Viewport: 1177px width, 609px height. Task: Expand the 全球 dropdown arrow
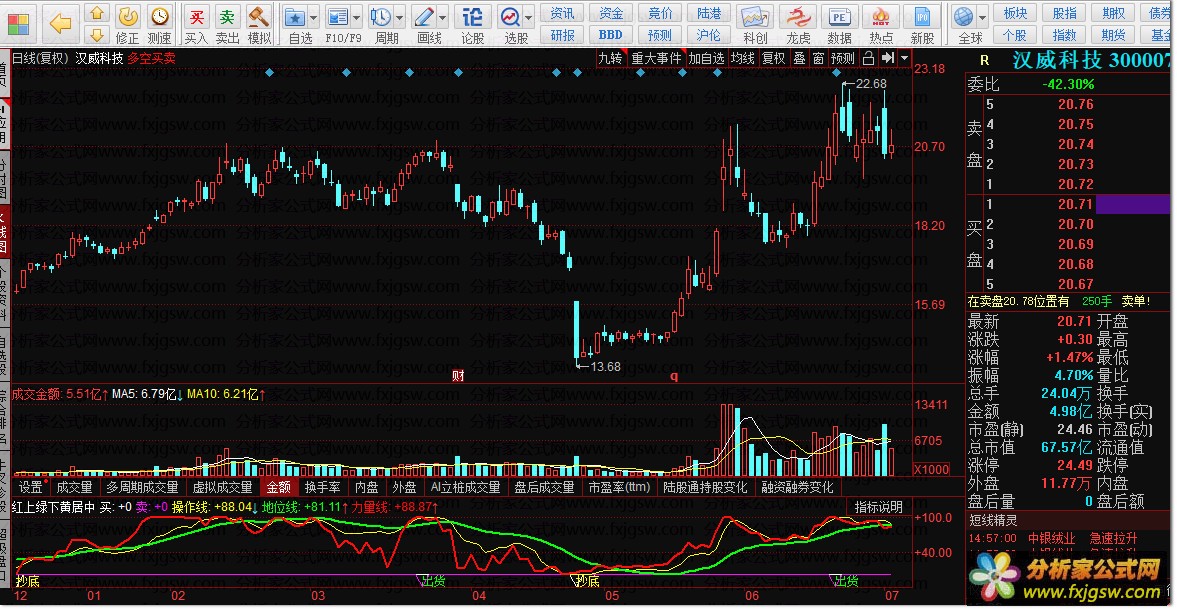pos(982,17)
